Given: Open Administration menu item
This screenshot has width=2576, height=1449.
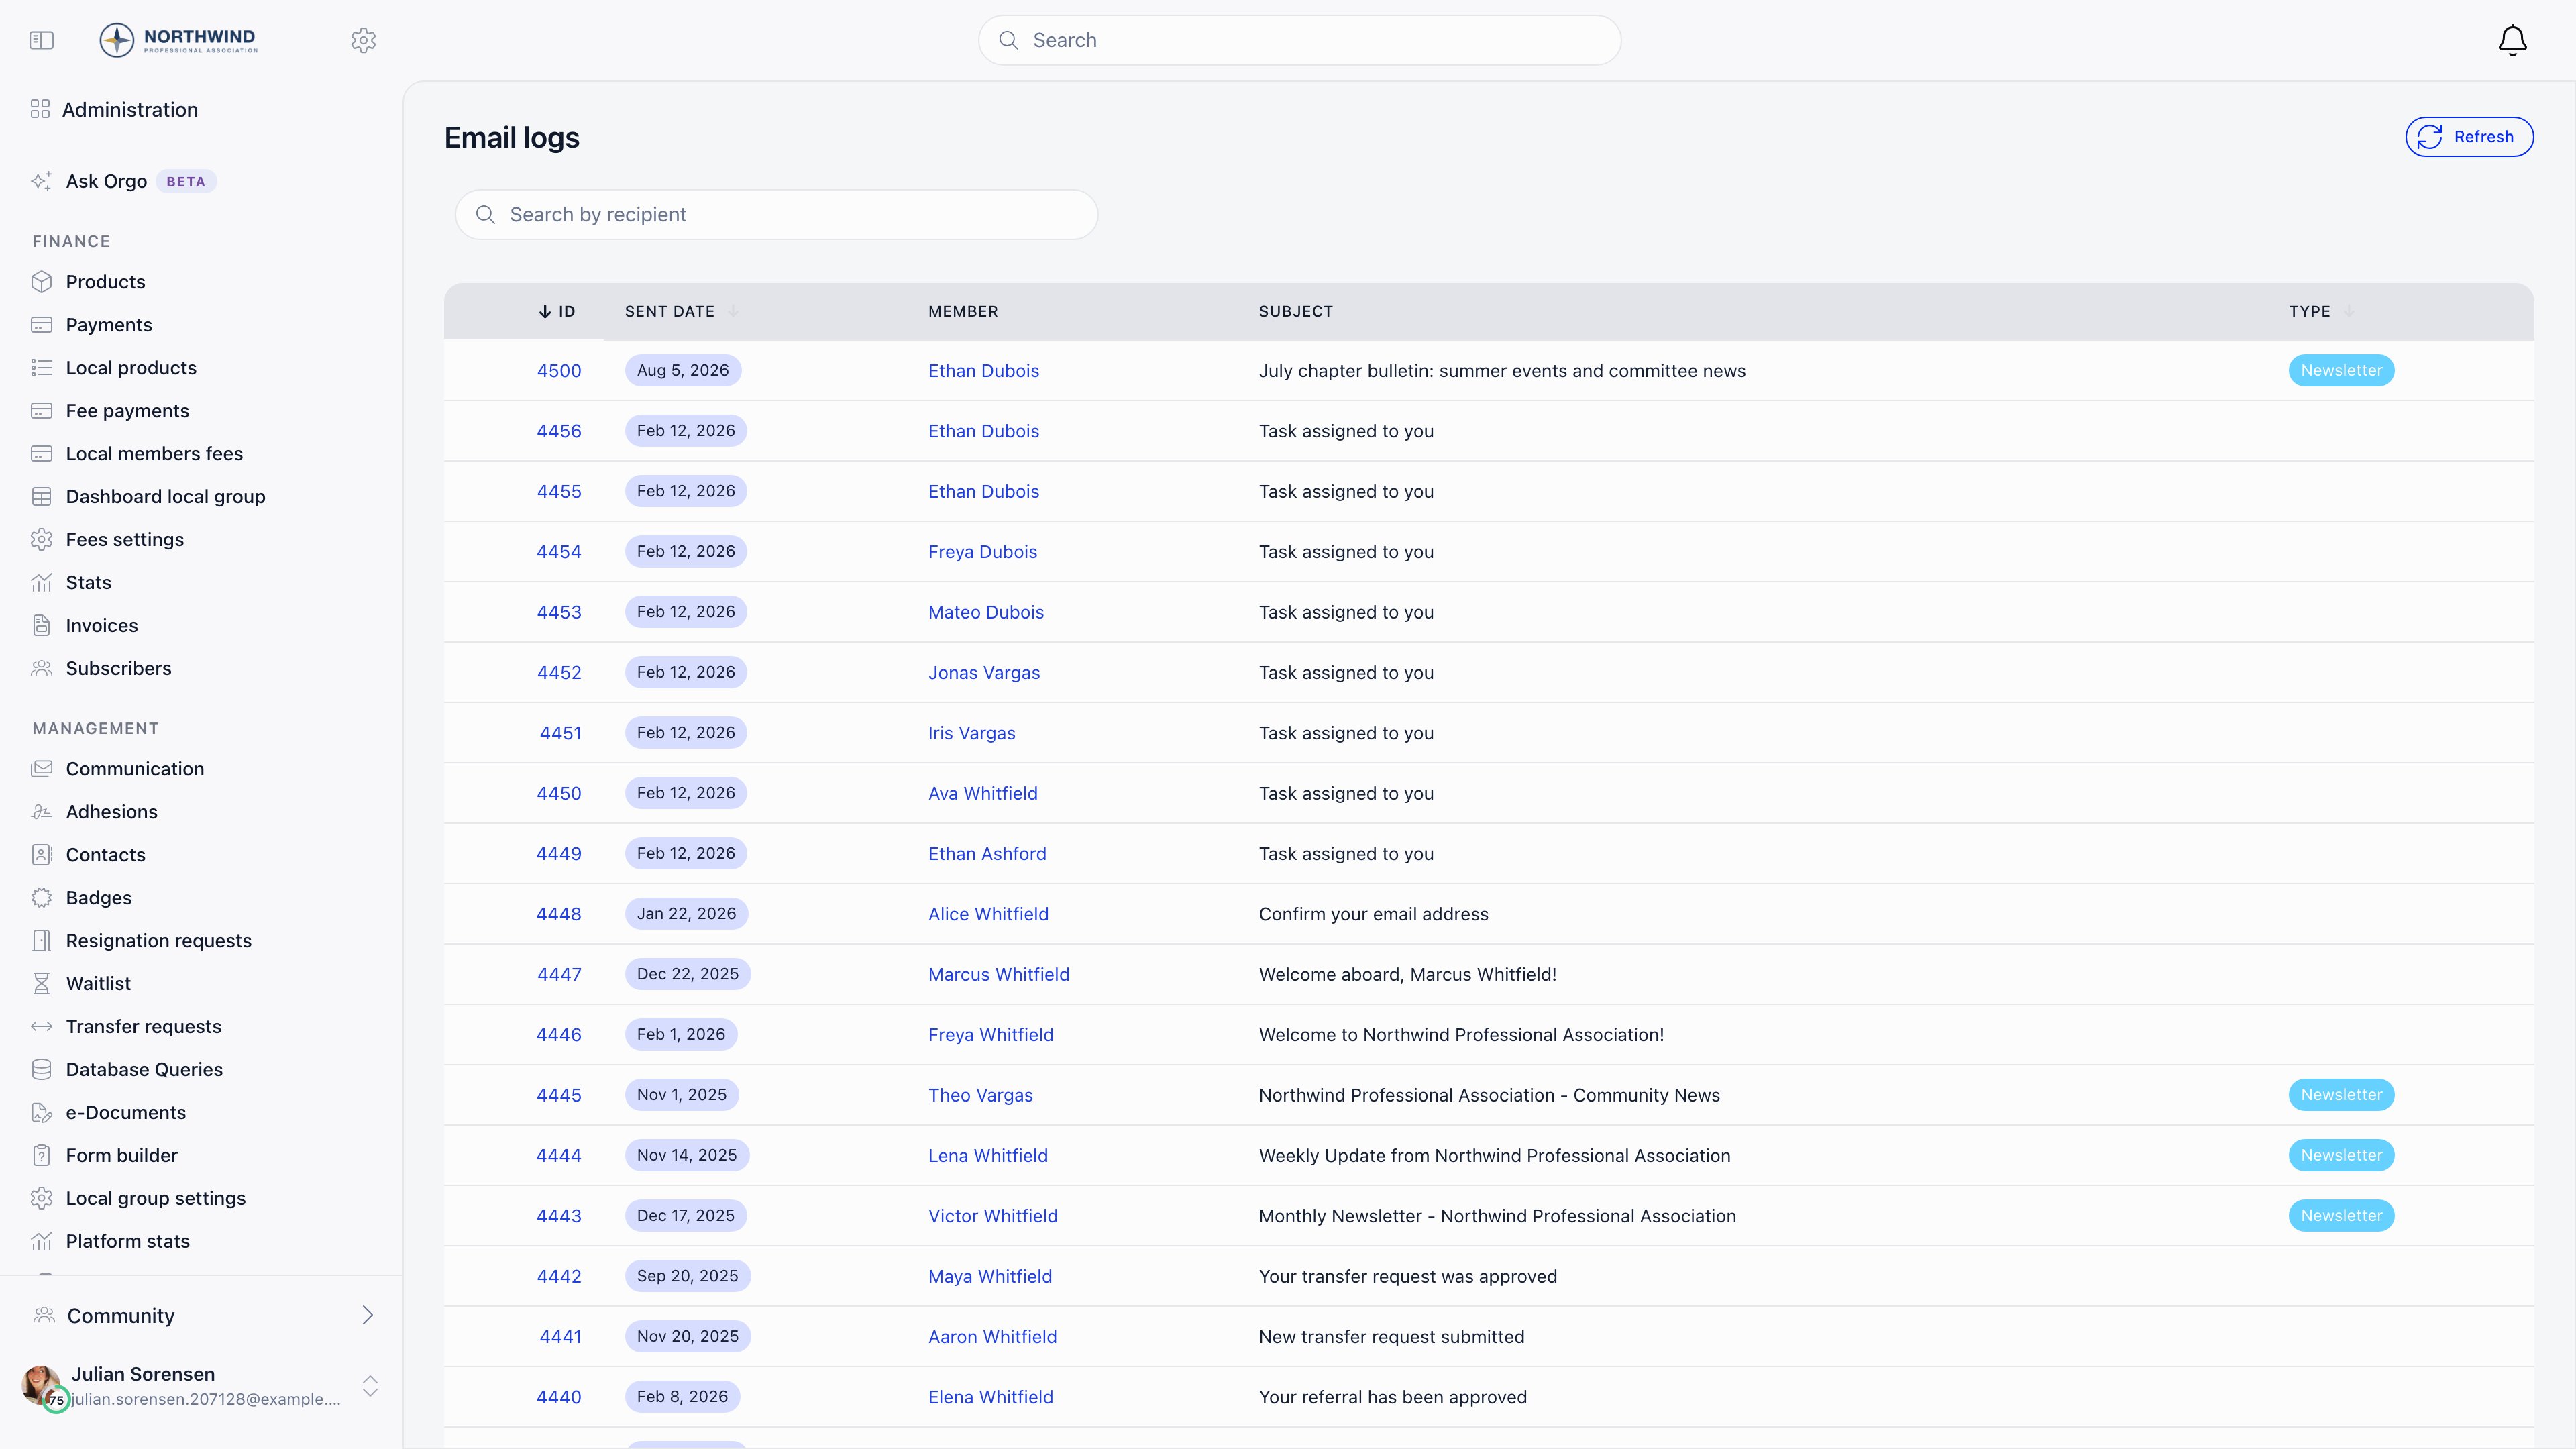Looking at the screenshot, I should click(129, 110).
